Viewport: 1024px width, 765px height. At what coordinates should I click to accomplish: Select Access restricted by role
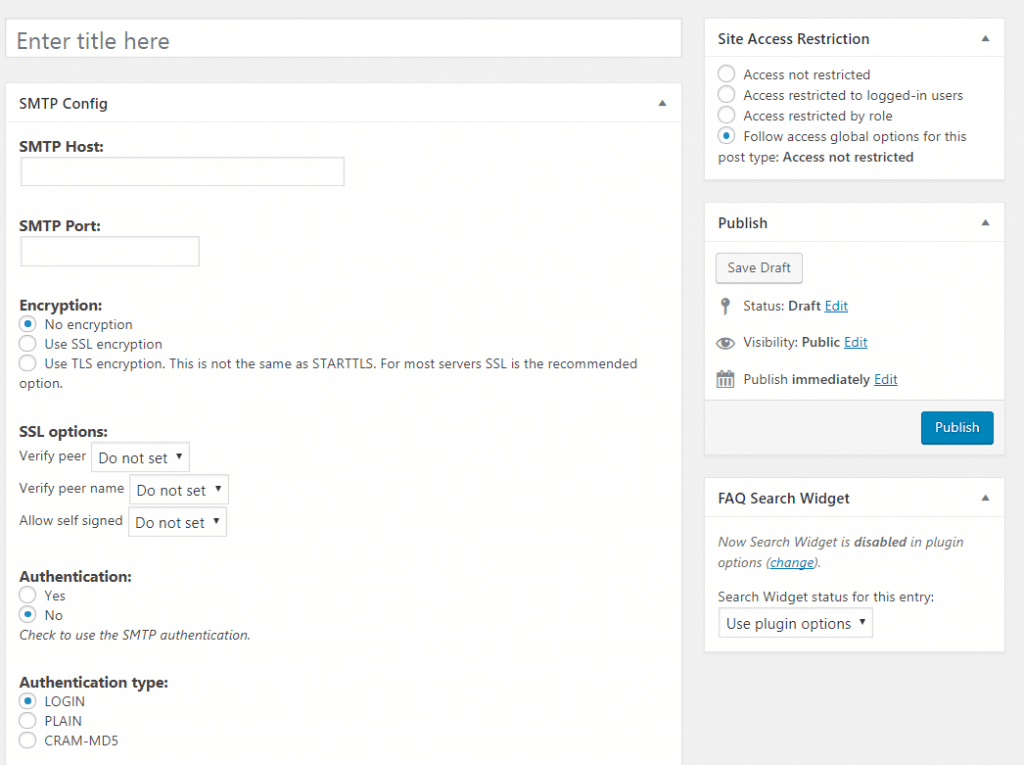coord(727,116)
